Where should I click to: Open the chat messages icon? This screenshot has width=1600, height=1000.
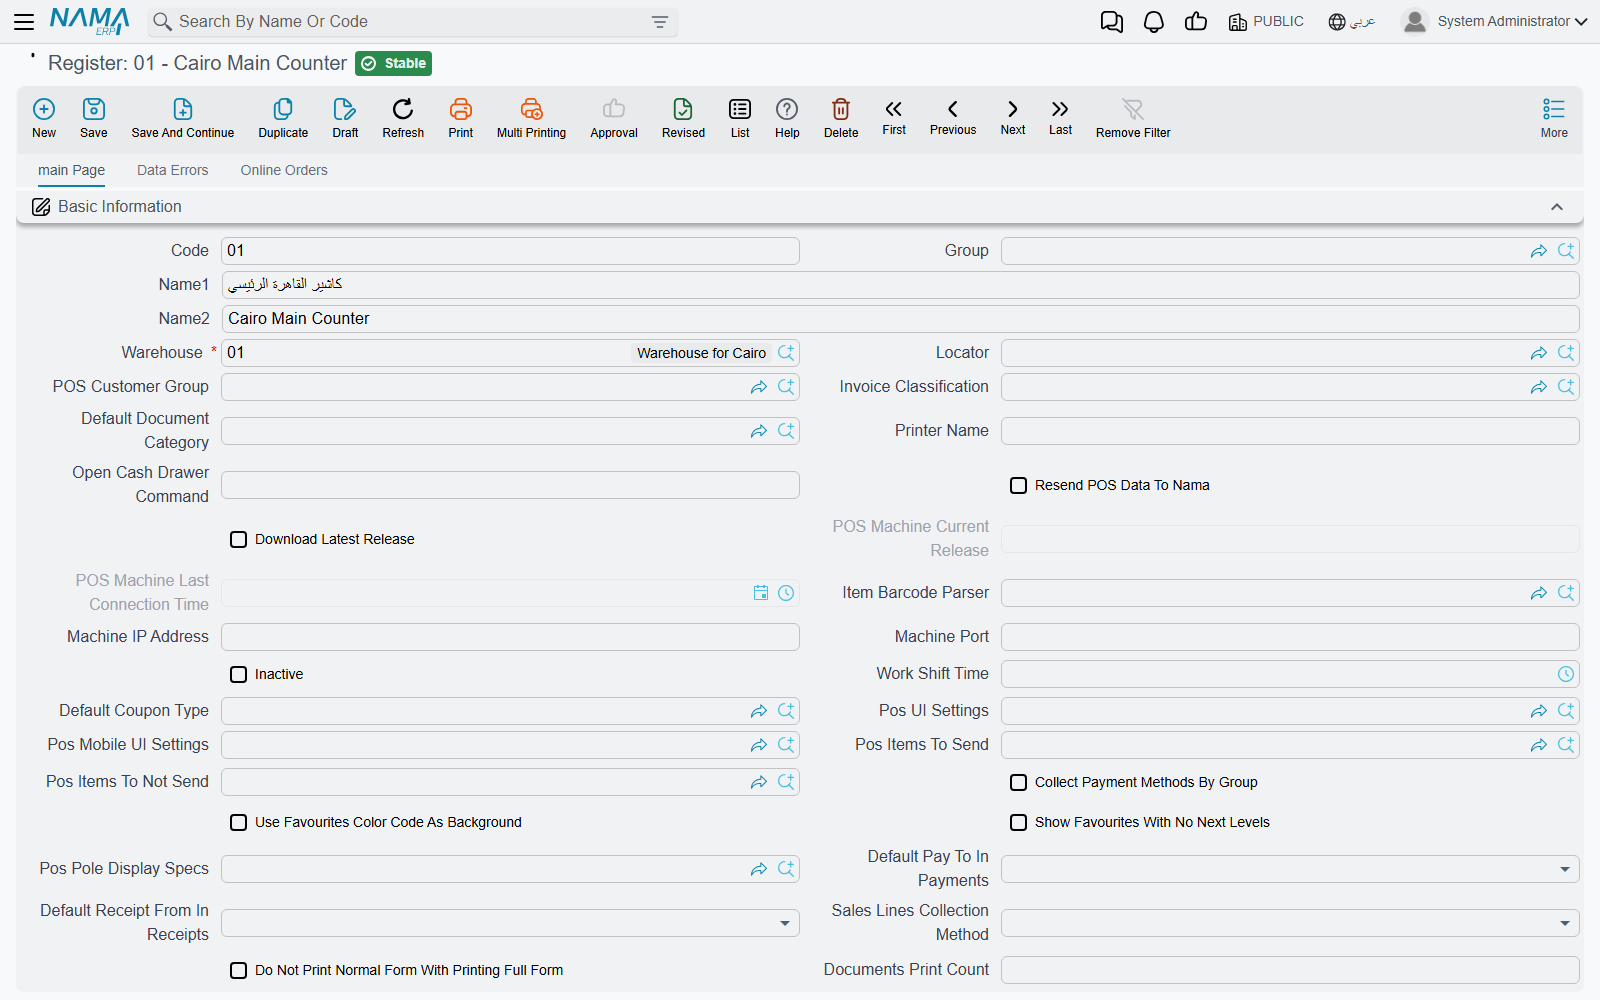(x=1112, y=22)
